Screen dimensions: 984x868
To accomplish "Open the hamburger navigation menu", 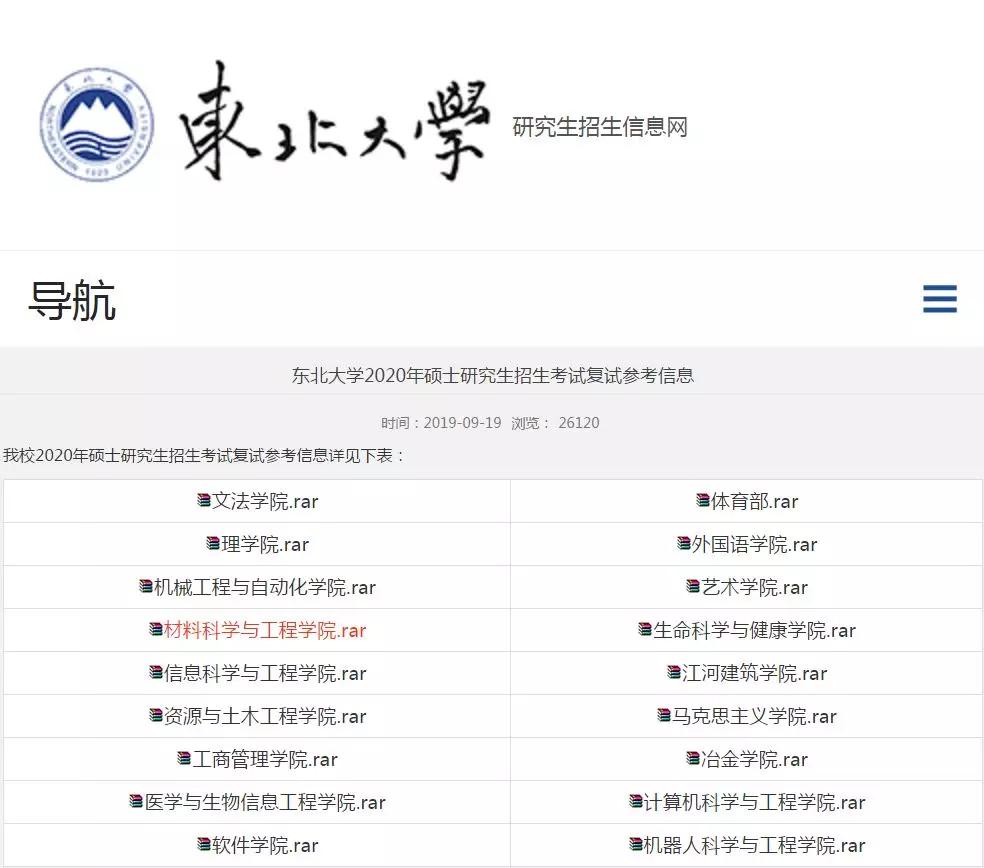I will [939, 299].
